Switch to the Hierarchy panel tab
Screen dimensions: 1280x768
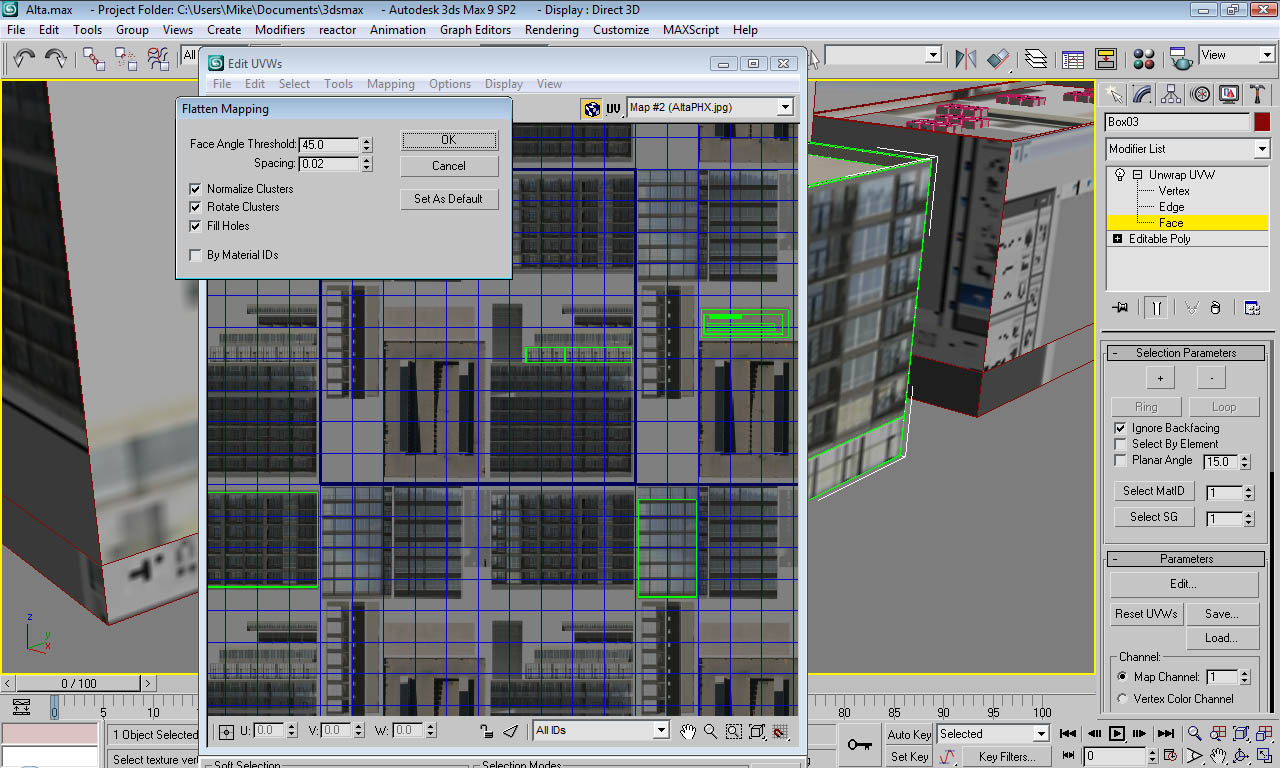tap(1171, 95)
